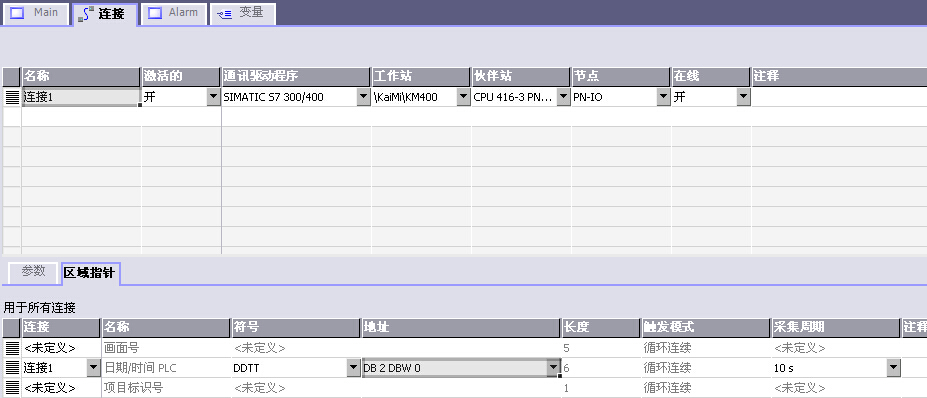The image size is (927, 398).
Task: Click the 长度 column header
Action: click(x=601, y=328)
